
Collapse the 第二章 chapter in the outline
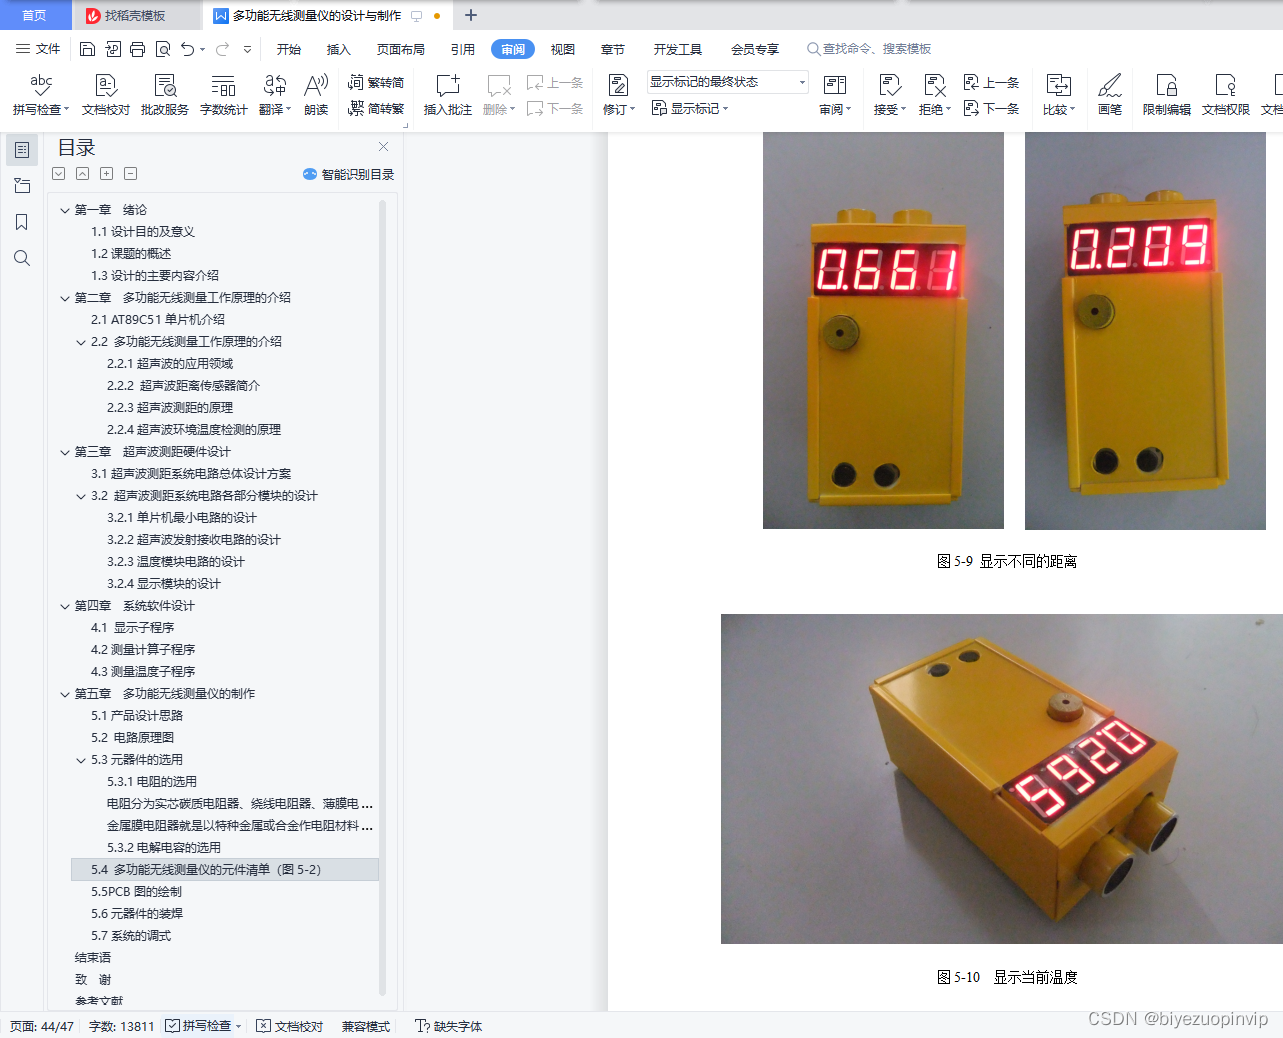[x=64, y=297]
